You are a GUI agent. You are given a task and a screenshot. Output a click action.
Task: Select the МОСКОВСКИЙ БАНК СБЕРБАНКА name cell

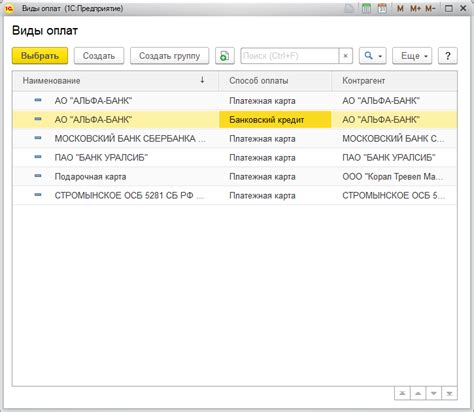130,139
